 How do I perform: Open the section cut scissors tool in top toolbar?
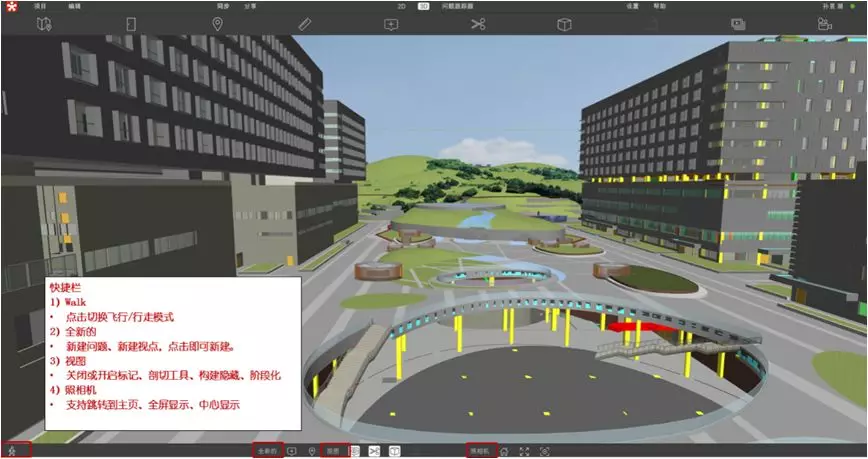(477, 24)
